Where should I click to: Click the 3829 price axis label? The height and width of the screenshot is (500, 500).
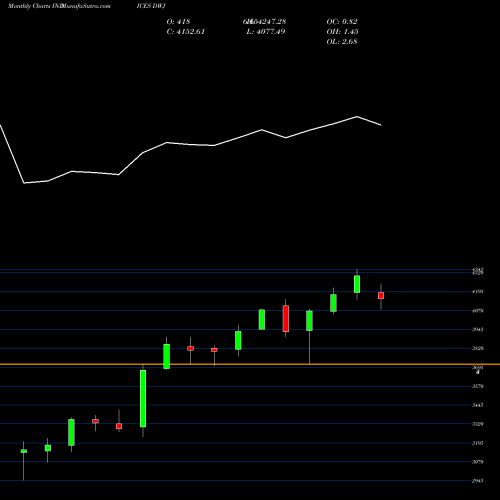[478, 349]
